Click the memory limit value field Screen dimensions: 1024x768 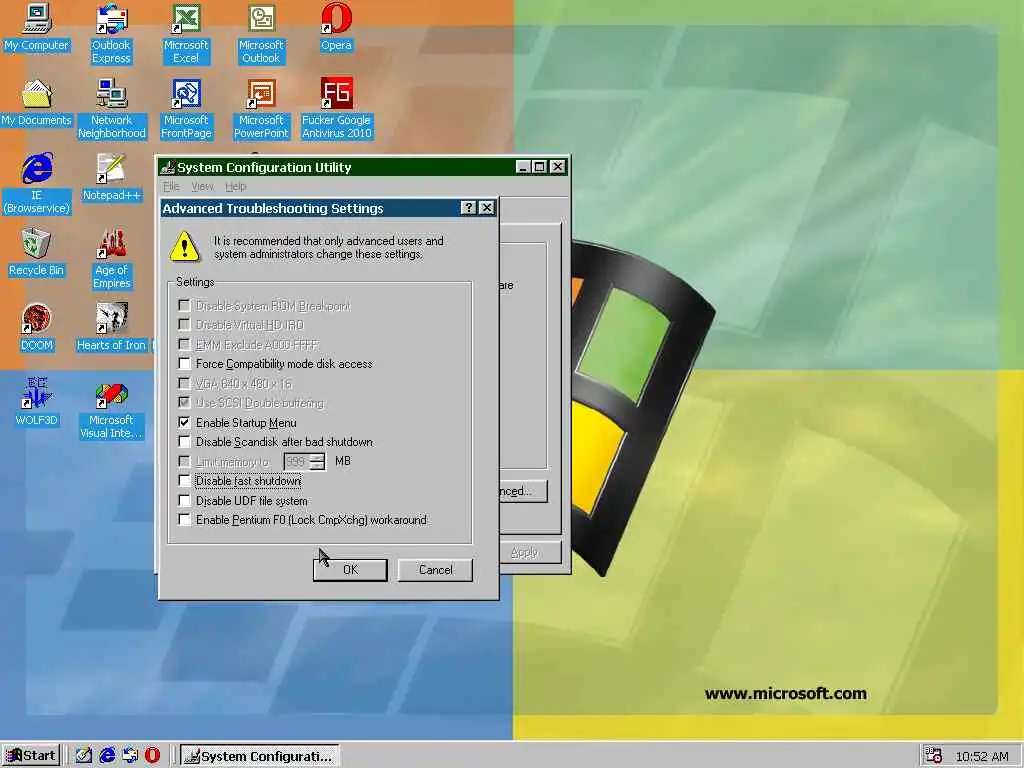click(296, 462)
